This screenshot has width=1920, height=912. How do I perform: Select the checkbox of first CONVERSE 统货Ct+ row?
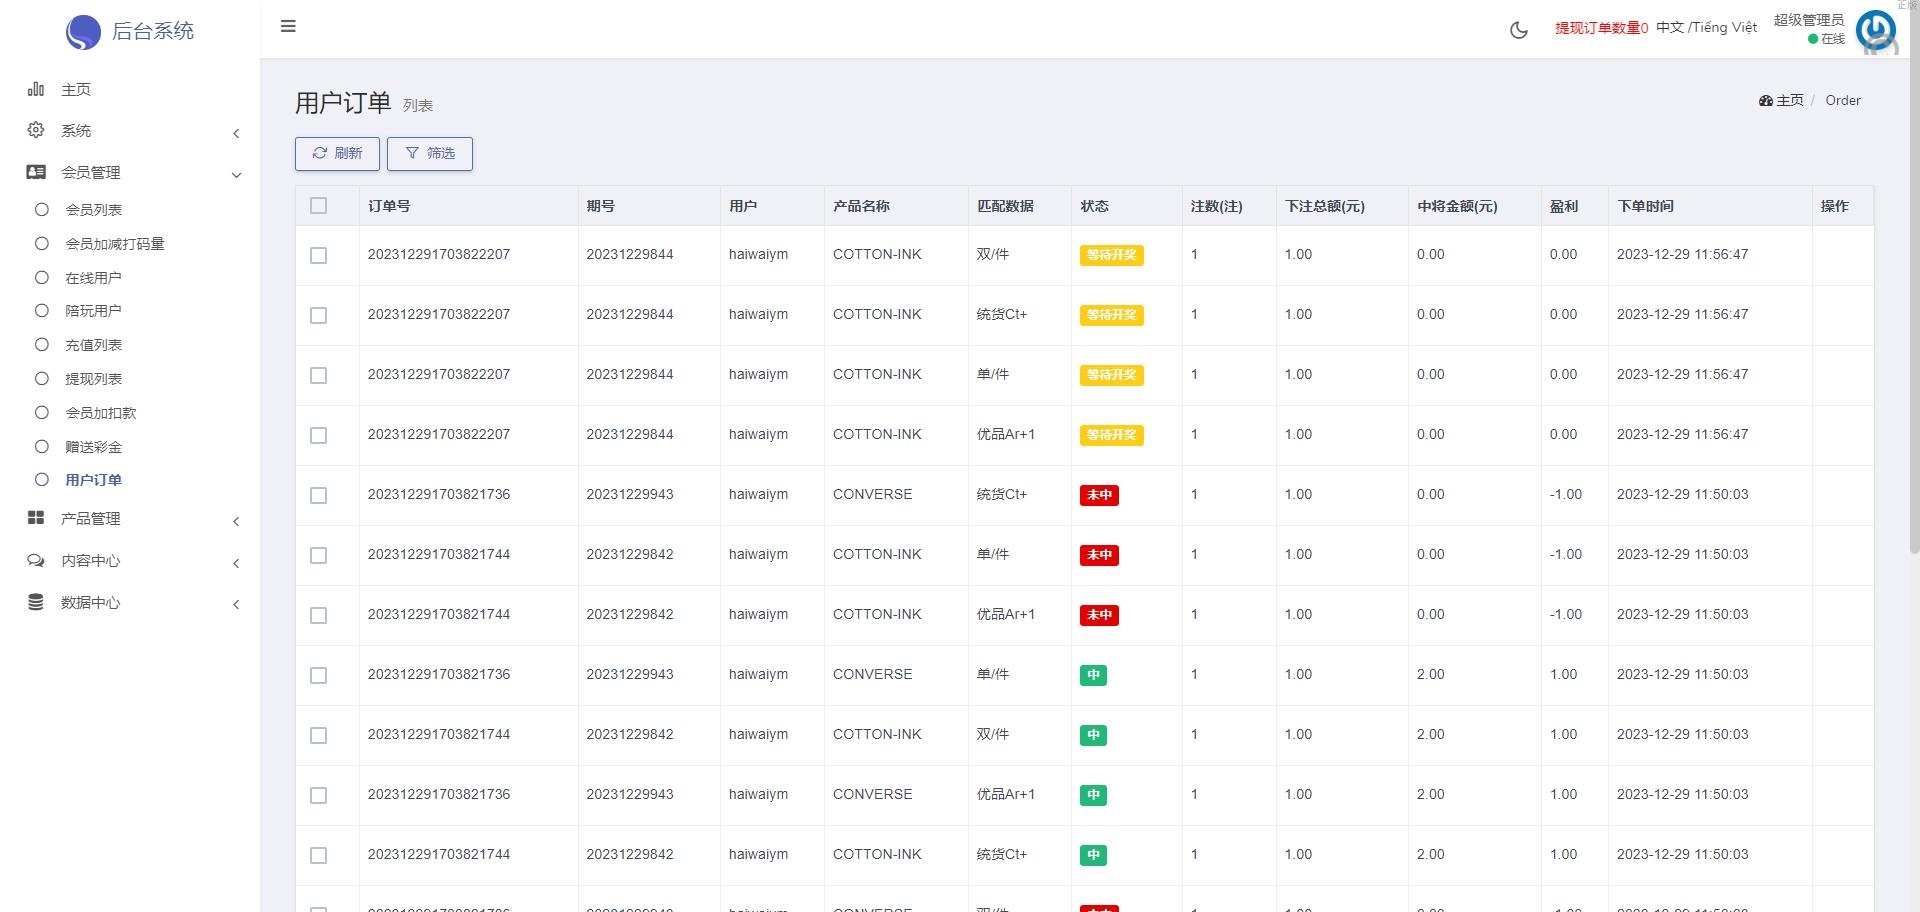coord(319,496)
